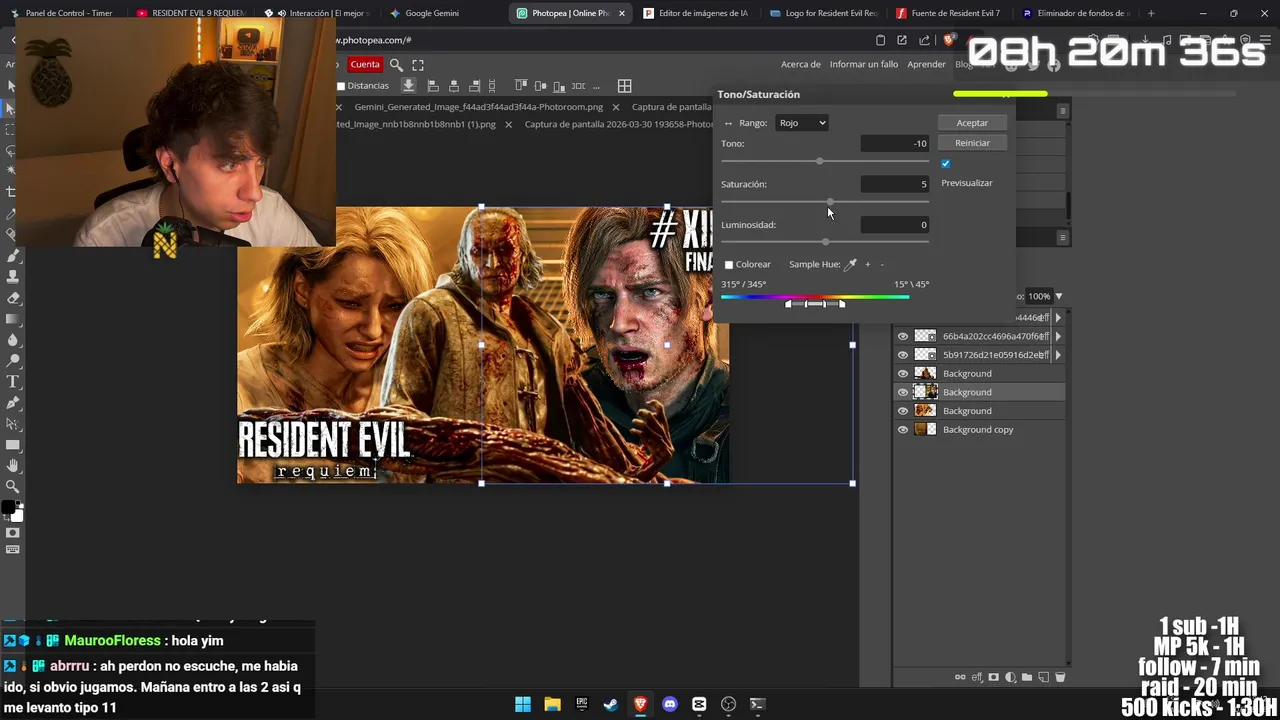This screenshot has width=1280, height=720.
Task: Switch to Captura de pantalla 2026-03-30 193658 tab
Action: (x=618, y=125)
